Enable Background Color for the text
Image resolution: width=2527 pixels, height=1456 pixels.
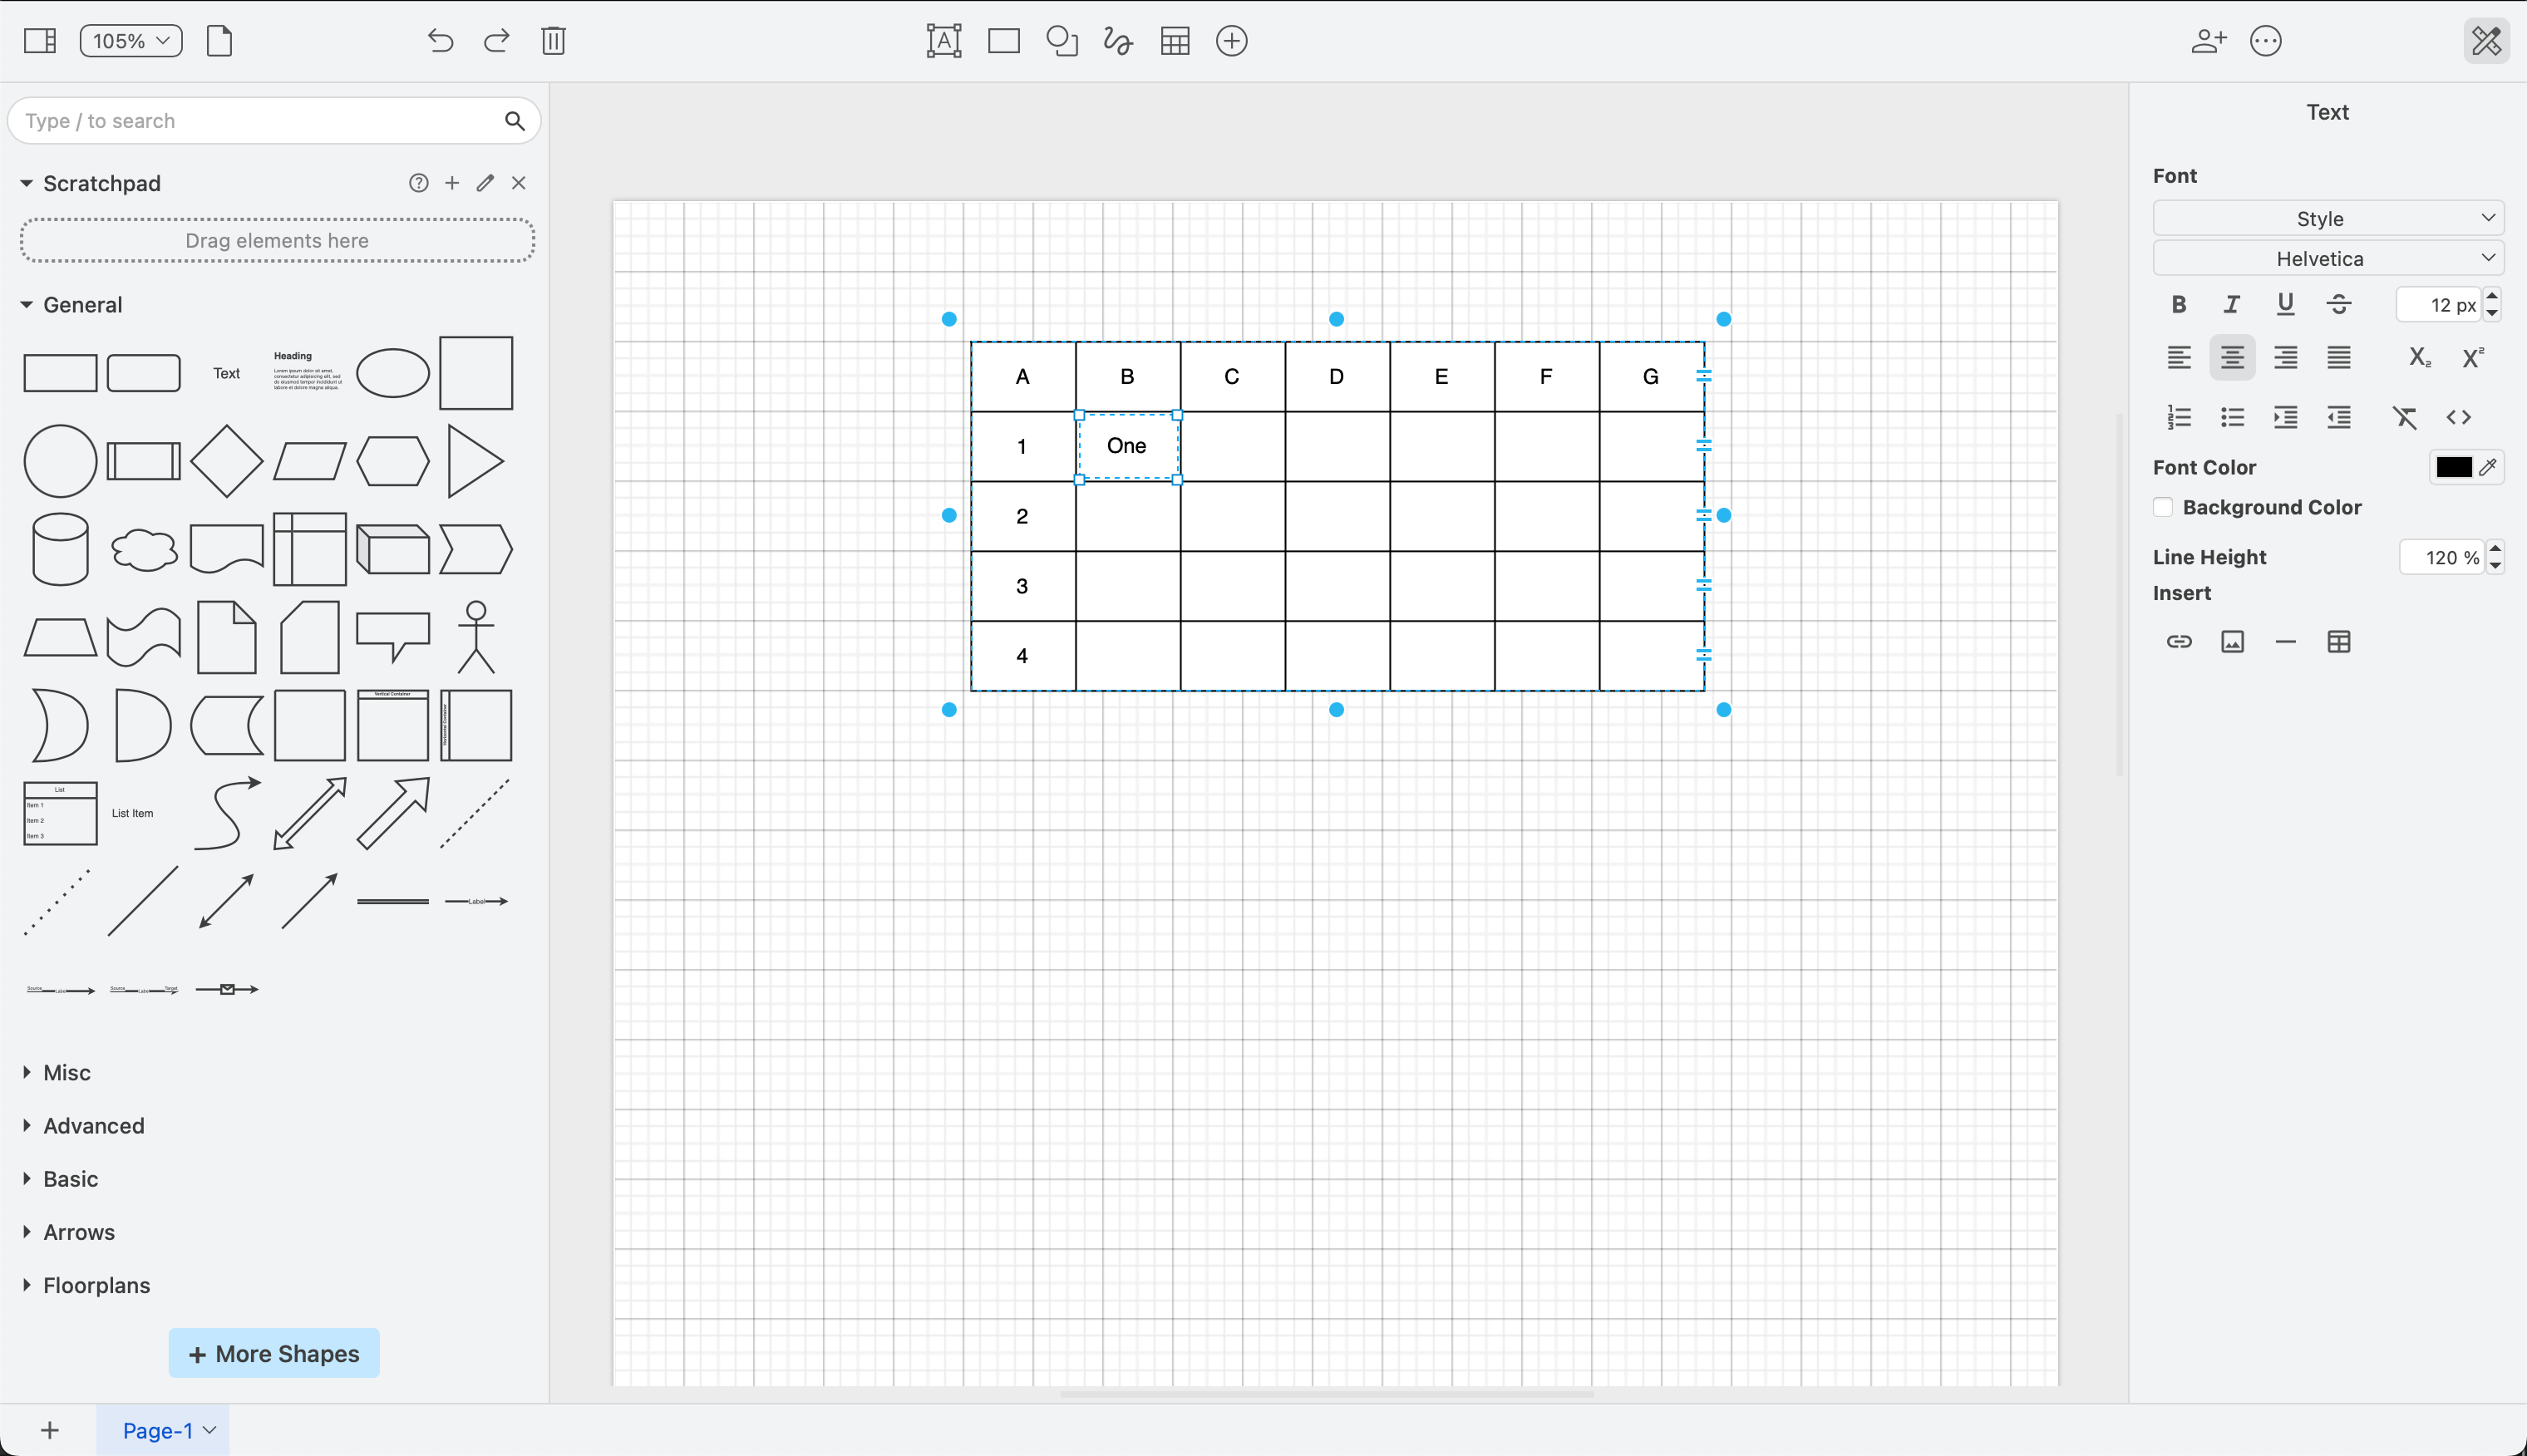(x=2163, y=507)
